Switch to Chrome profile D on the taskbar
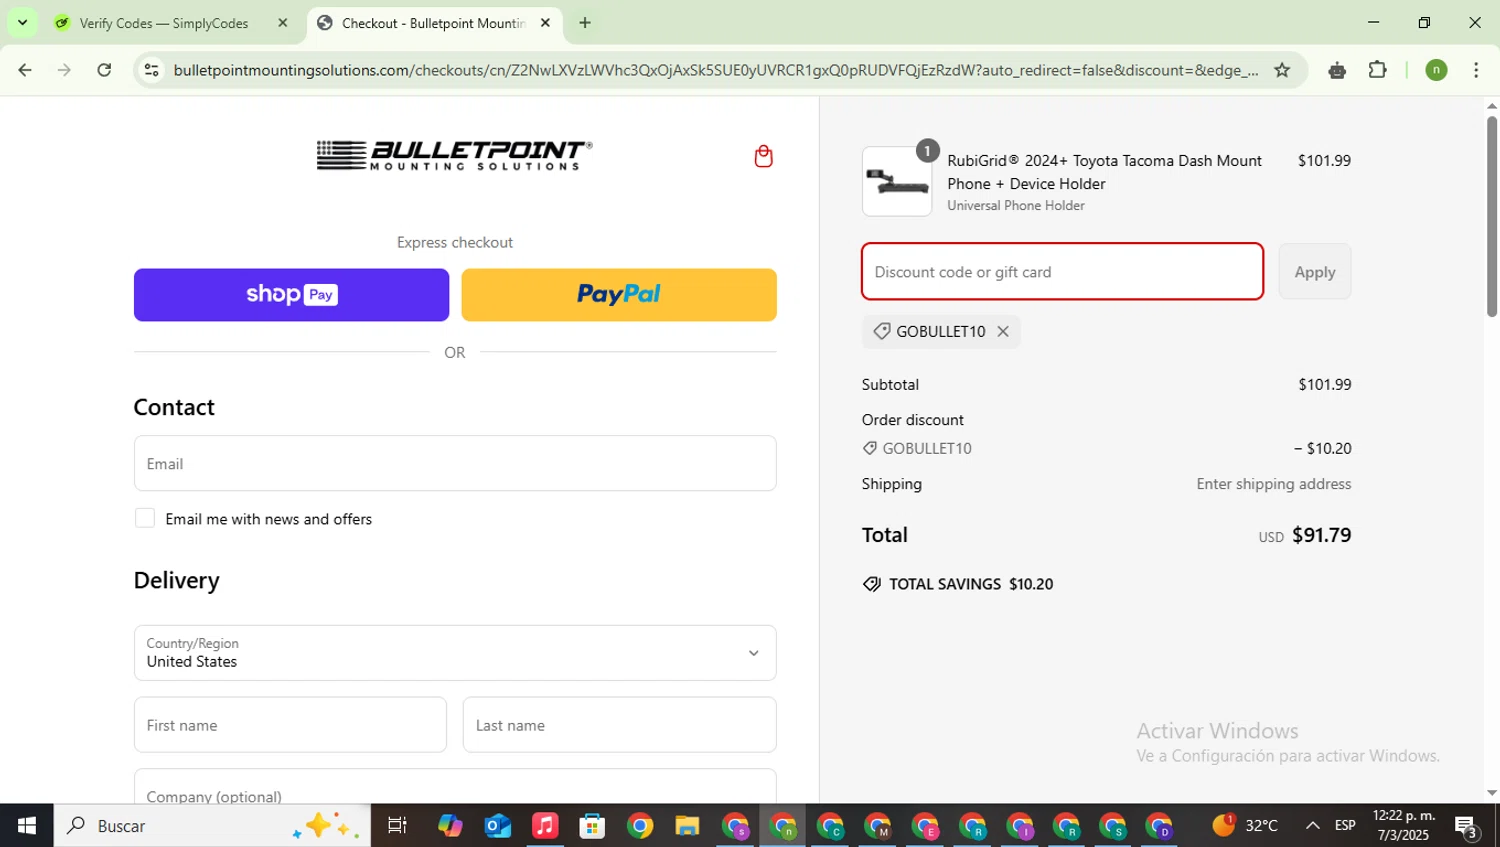The width and height of the screenshot is (1500, 847). point(1160,826)
